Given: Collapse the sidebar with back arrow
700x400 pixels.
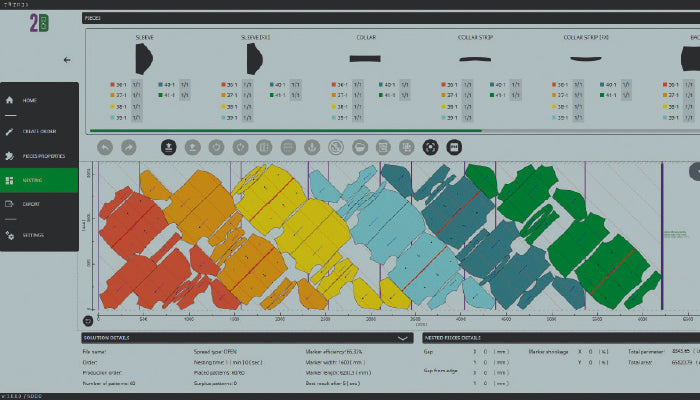Looking at the screenshot, I should (x=67, y=60).
